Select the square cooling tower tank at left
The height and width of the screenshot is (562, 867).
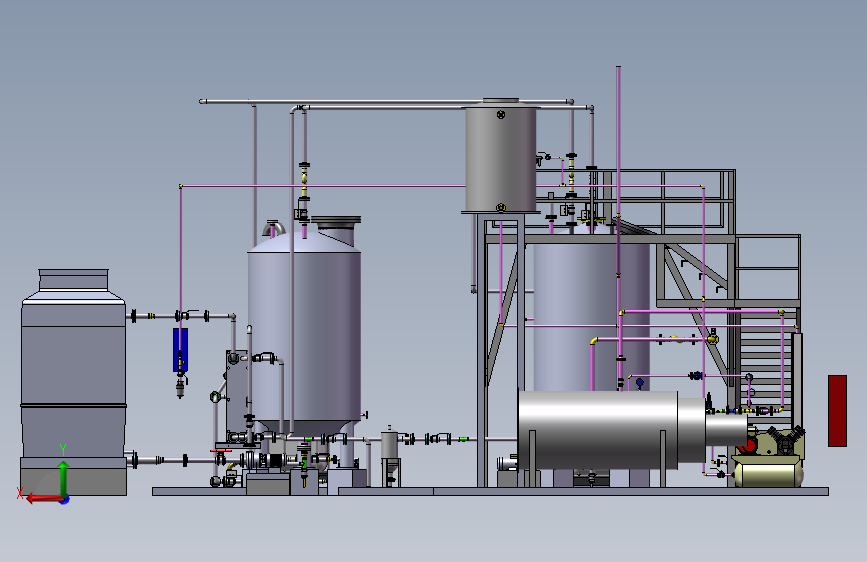tap(74, 382)
